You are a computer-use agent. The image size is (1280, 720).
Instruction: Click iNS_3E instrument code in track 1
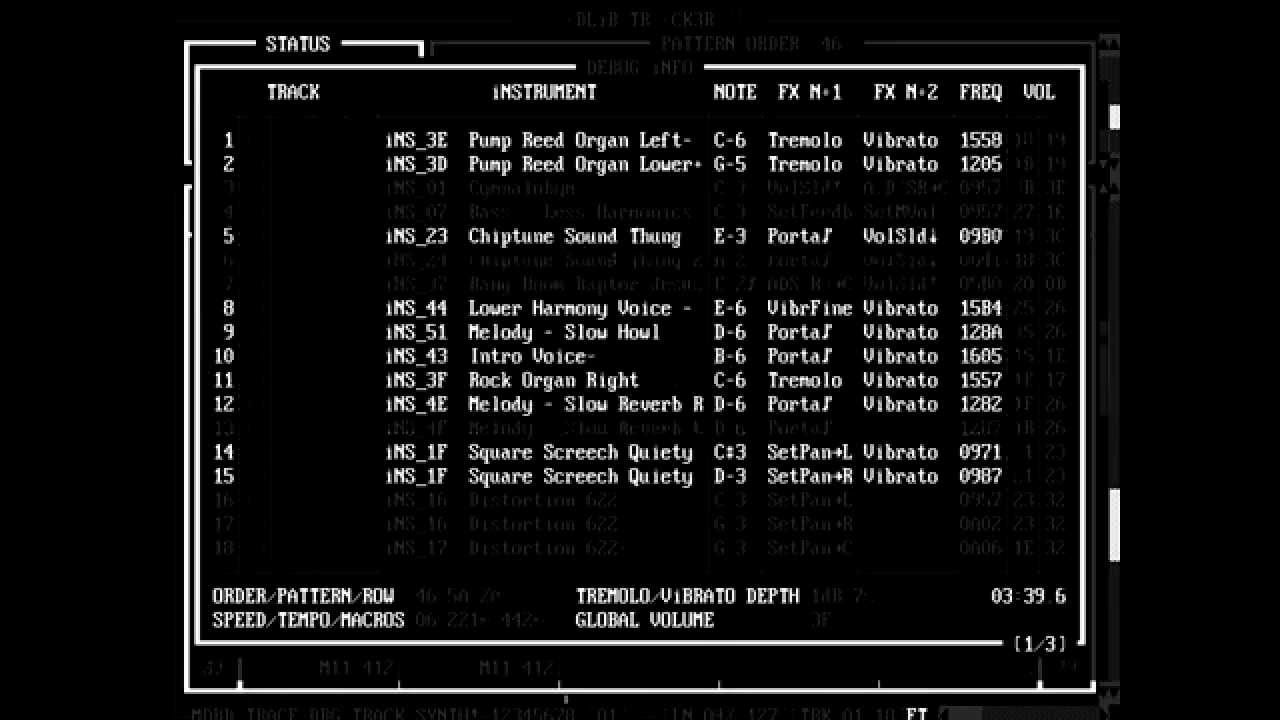coord(417,141)
